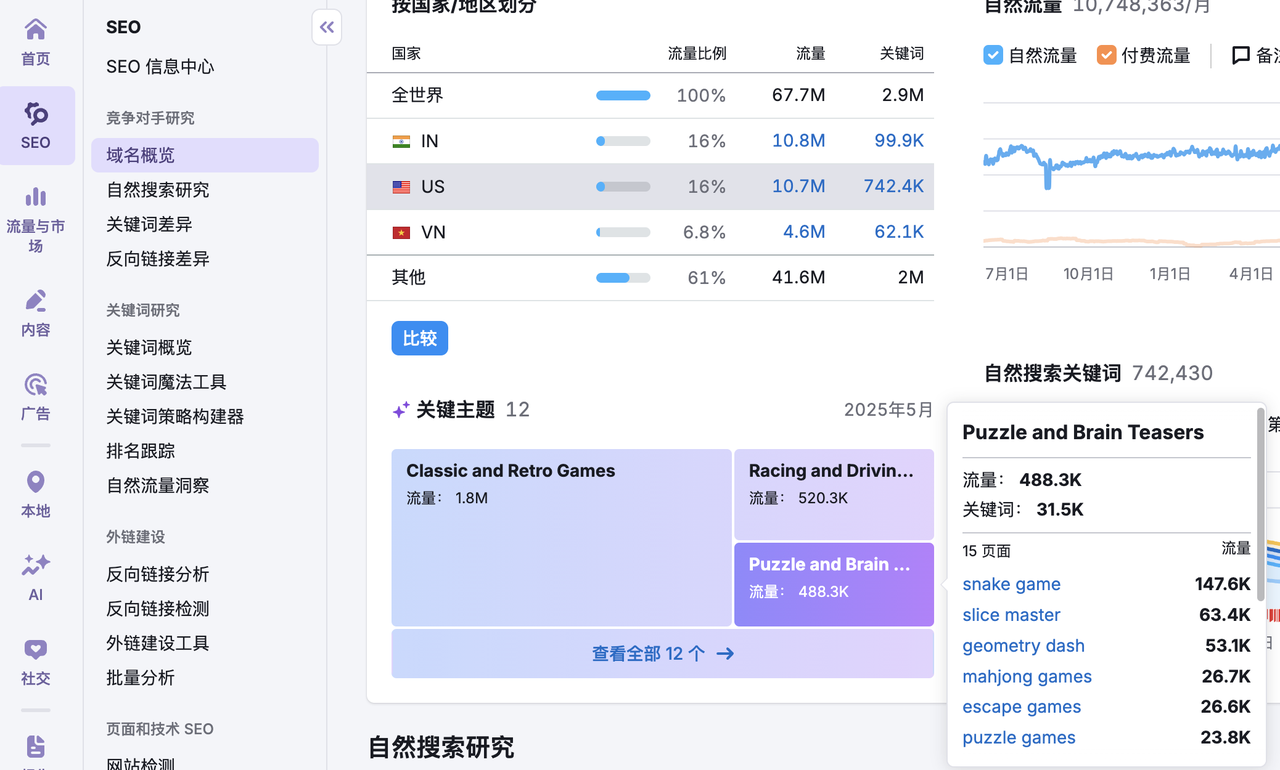Uncheck the 付费流量 checkbox

tap(1106, 55)
